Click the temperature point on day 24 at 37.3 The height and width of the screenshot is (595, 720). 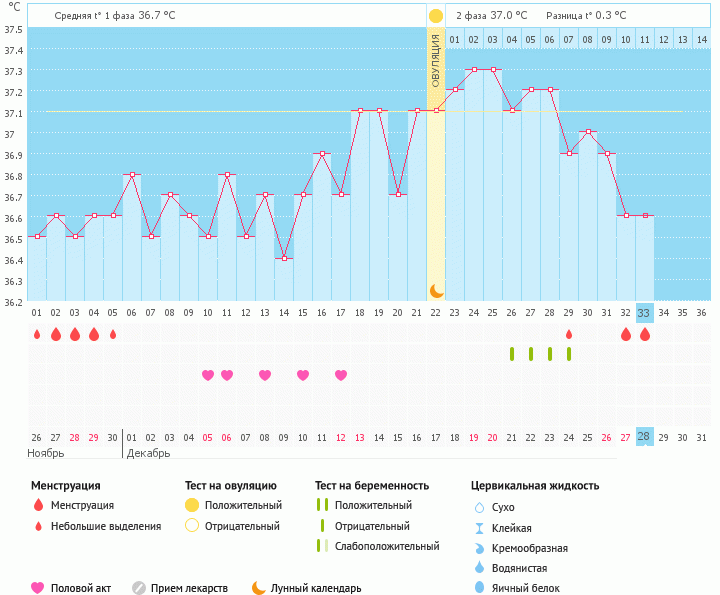(474, 70)
